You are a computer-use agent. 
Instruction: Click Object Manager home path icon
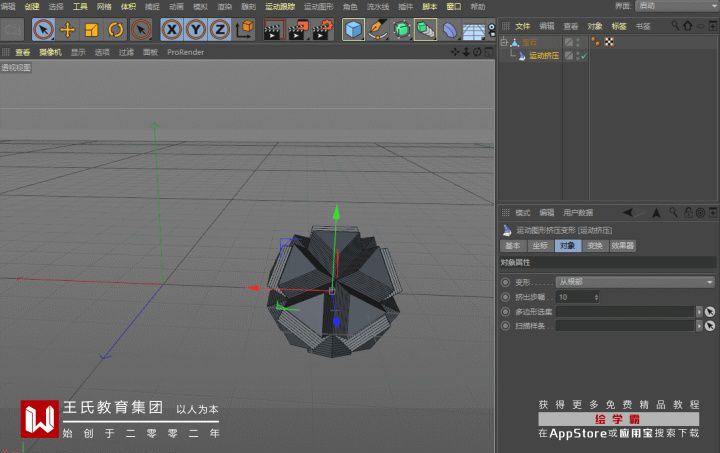point(687,26)
